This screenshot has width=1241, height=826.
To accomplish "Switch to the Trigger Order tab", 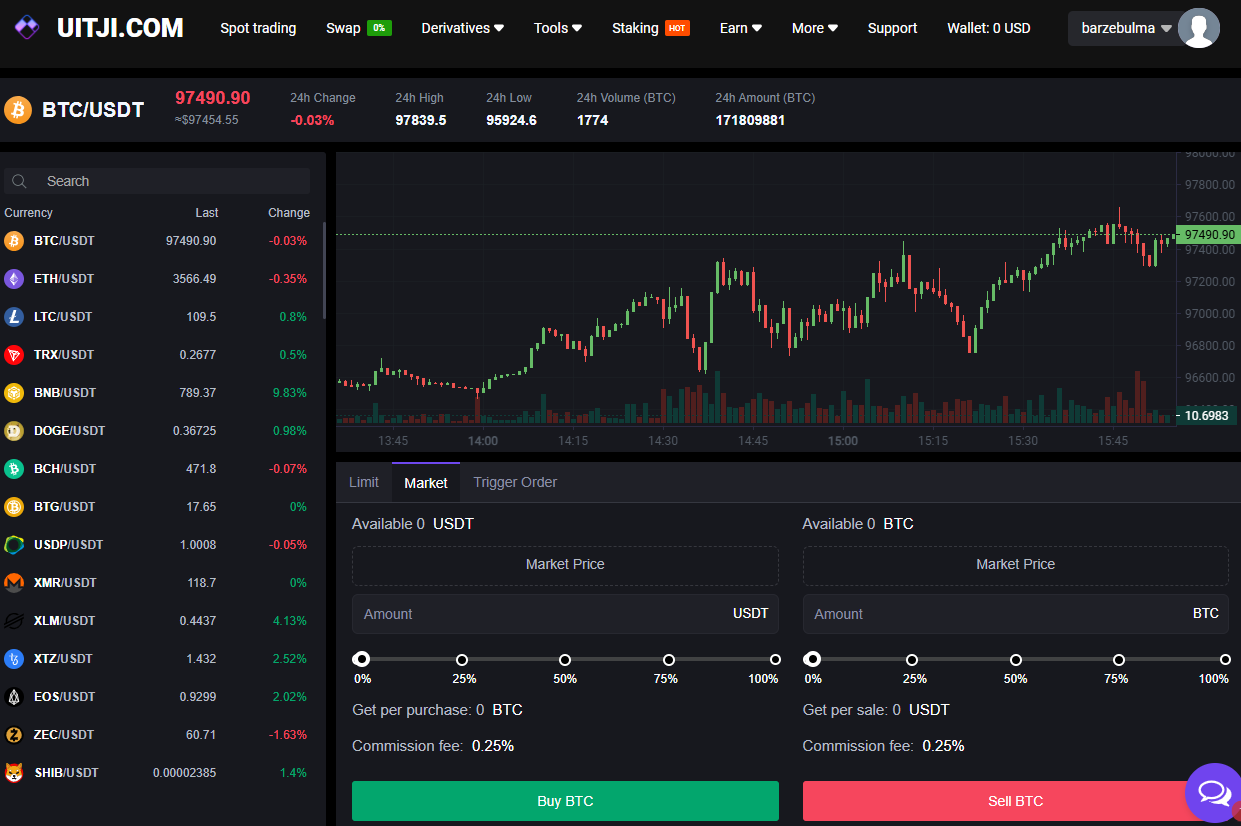I will 515,482.
